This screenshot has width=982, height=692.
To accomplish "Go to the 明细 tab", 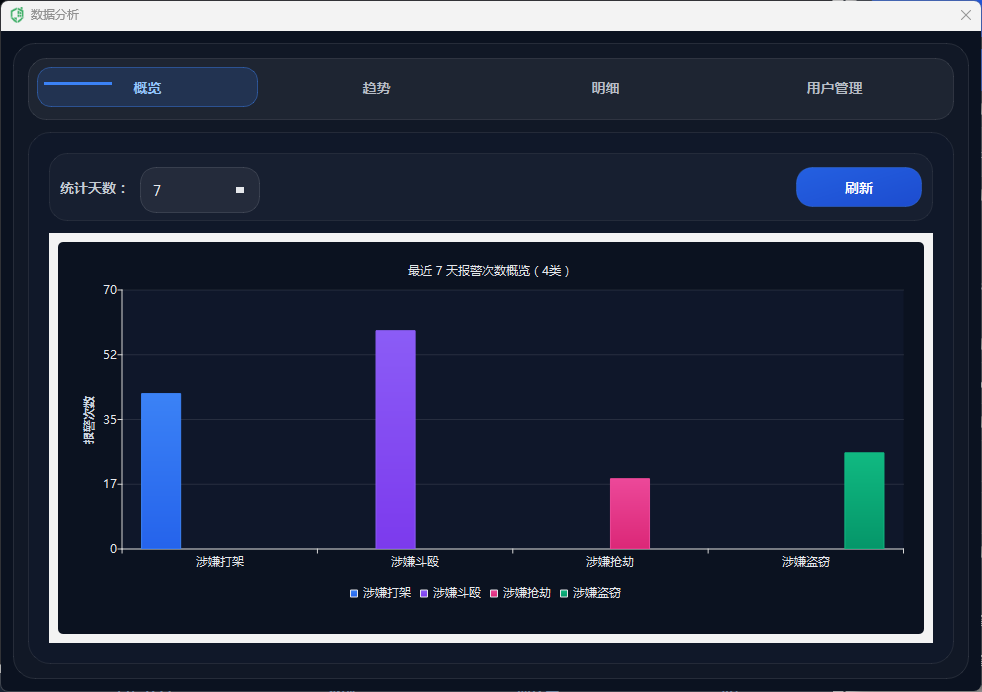I will [x=605, y=88].
